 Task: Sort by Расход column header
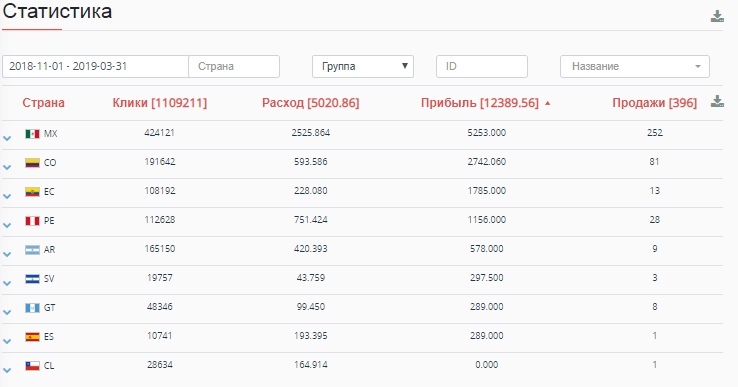click(x=311, y=103)
